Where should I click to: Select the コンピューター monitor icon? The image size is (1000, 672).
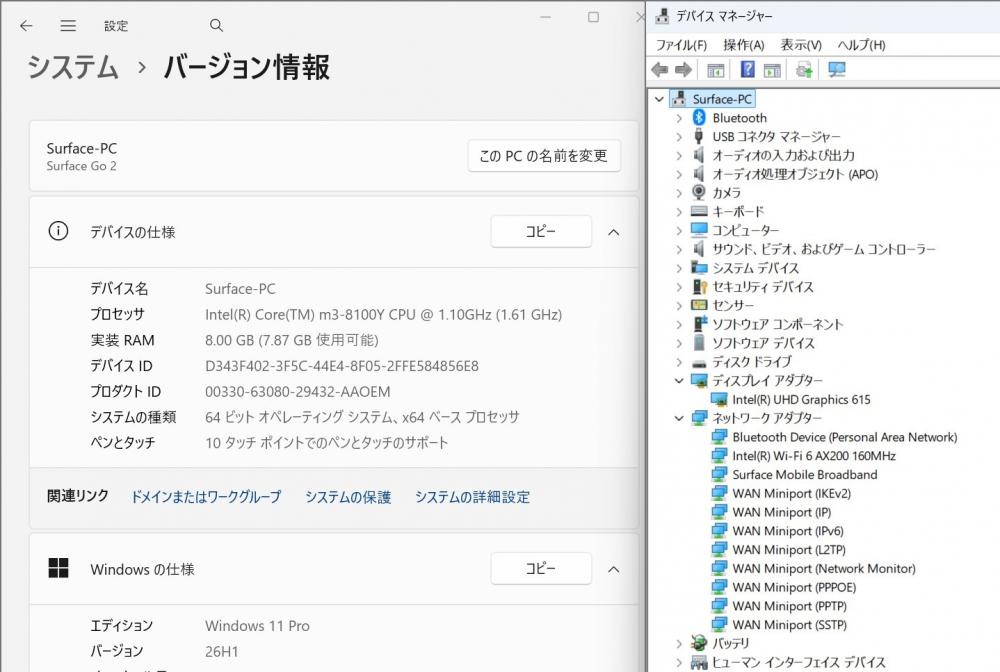click(699, 230)
